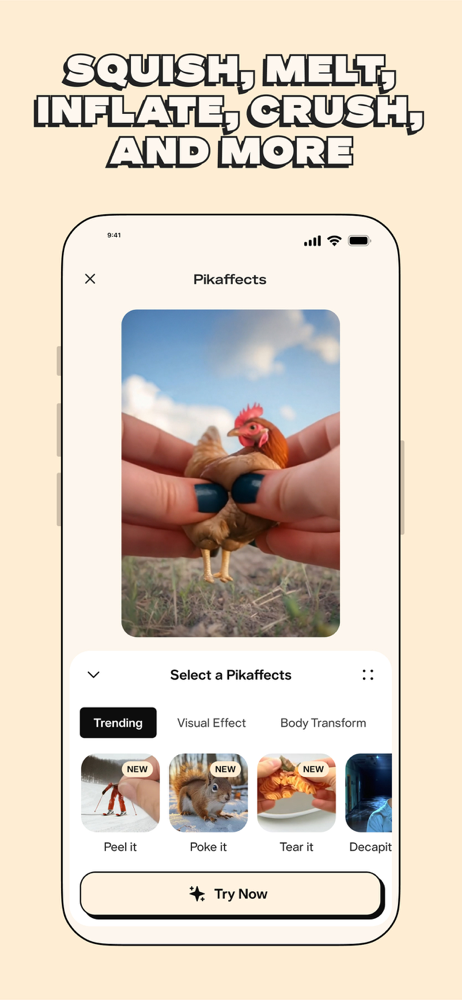Close the Pikaffects screen with X icon
This screenshot has height=1000, width=462.
point(90,279)
